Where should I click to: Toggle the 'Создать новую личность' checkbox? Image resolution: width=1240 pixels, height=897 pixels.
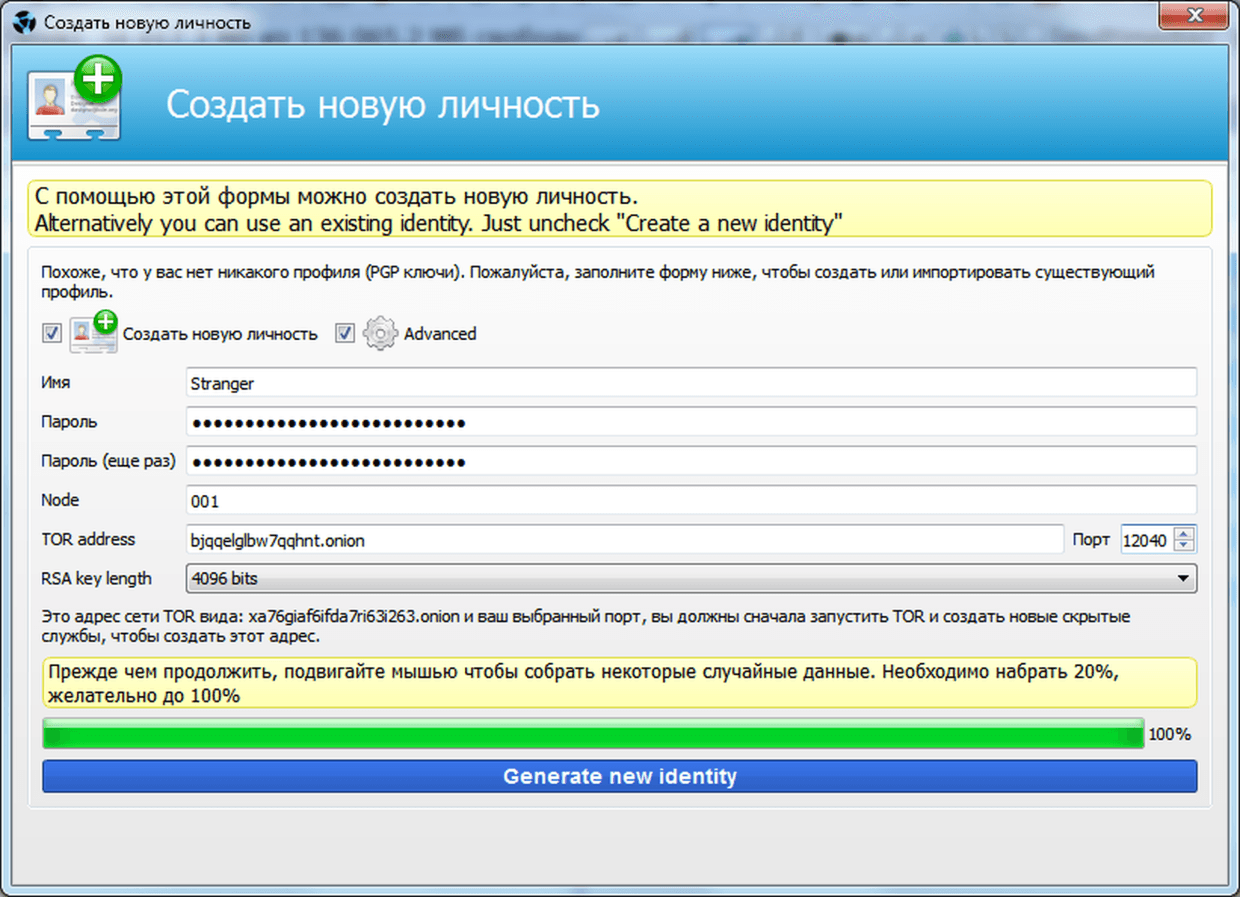click(52, 334)
